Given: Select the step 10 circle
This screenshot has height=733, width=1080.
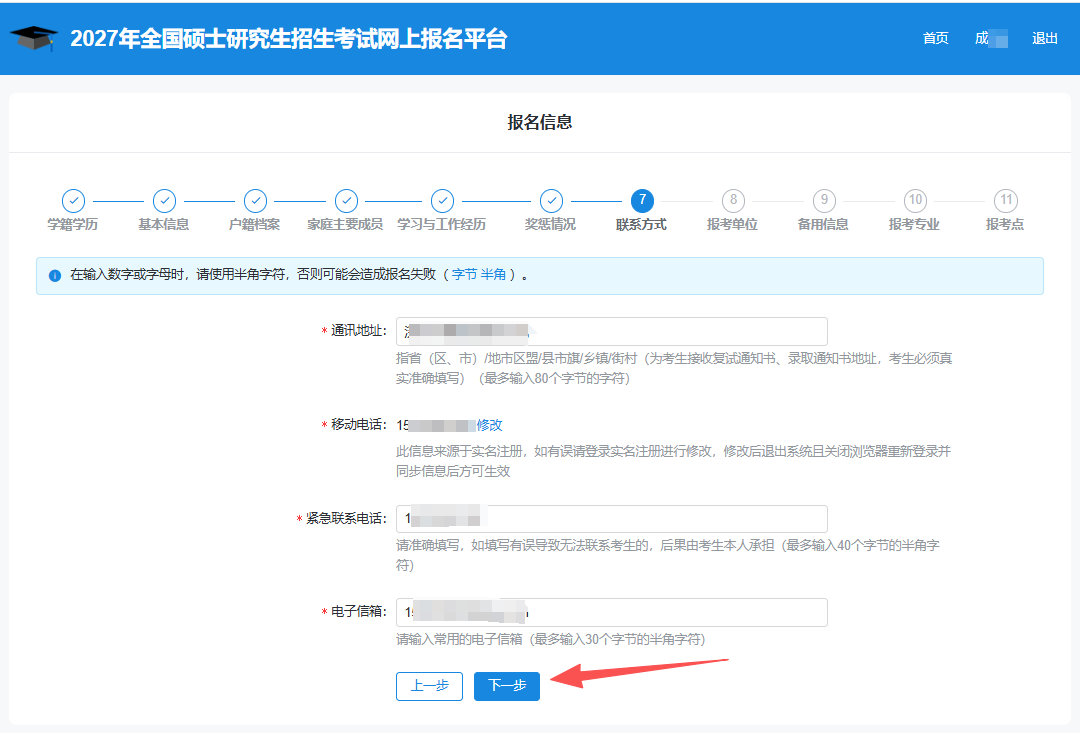Looking at the screenshot, I should [915, 201].
